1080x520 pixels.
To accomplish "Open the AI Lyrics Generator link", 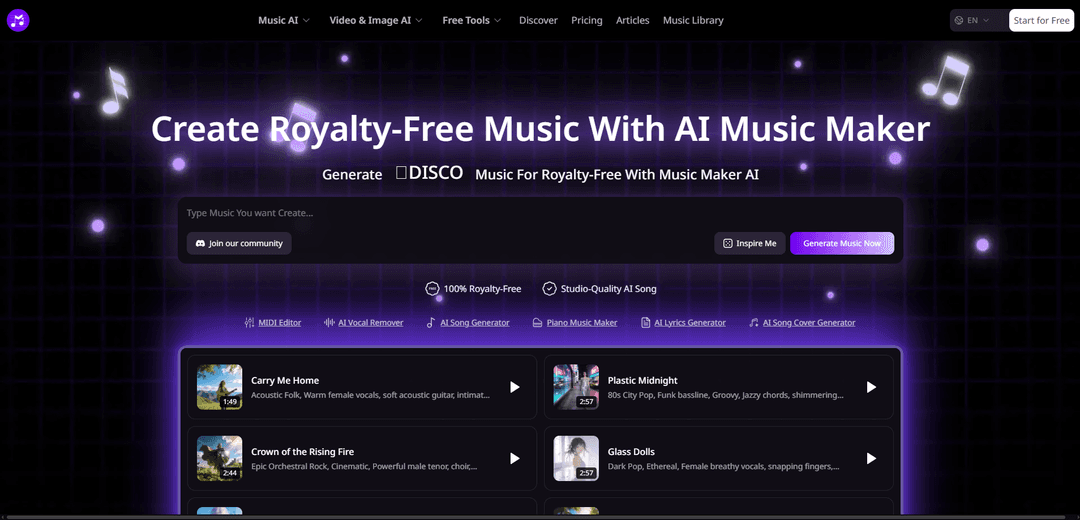I will [690, 322].
